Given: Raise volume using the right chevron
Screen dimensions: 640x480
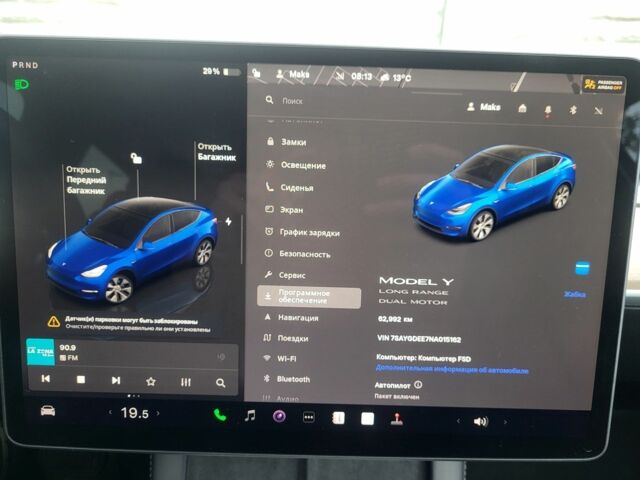Looking at the screenshot, I should (504, 422).
